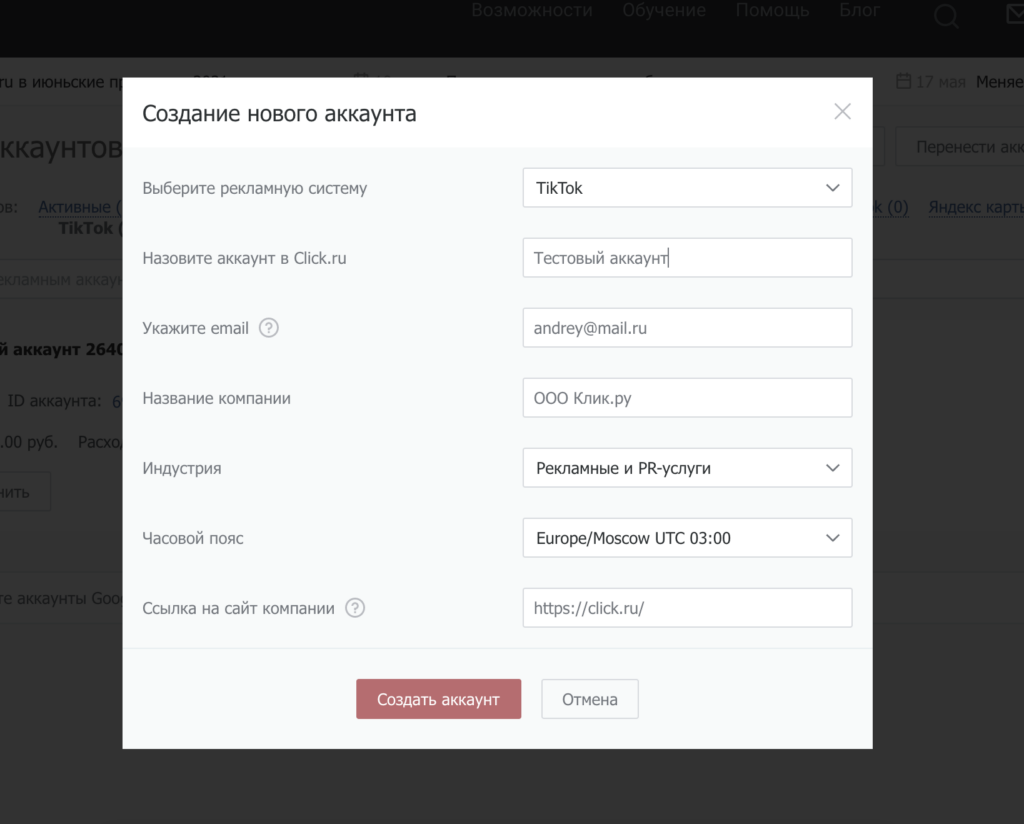Open the help icon next to Укажите email

pos(268,328)
